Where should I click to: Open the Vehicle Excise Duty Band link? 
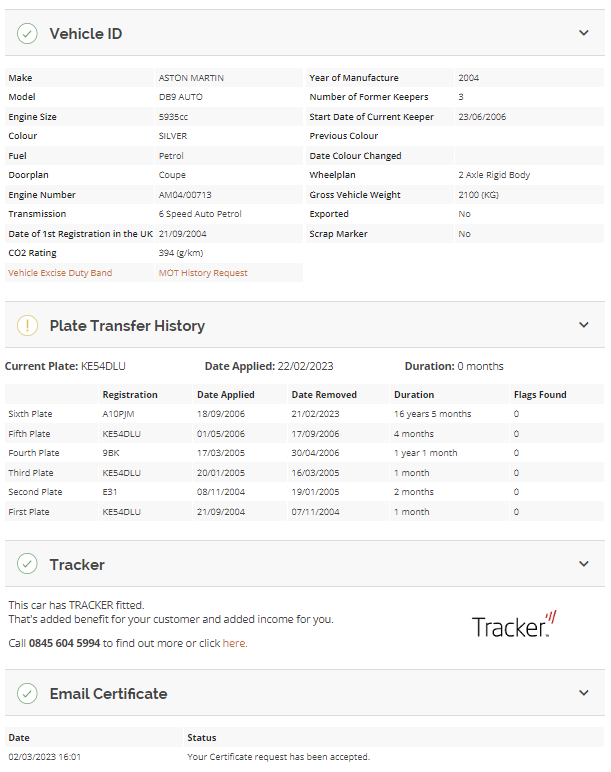(60, 273)
